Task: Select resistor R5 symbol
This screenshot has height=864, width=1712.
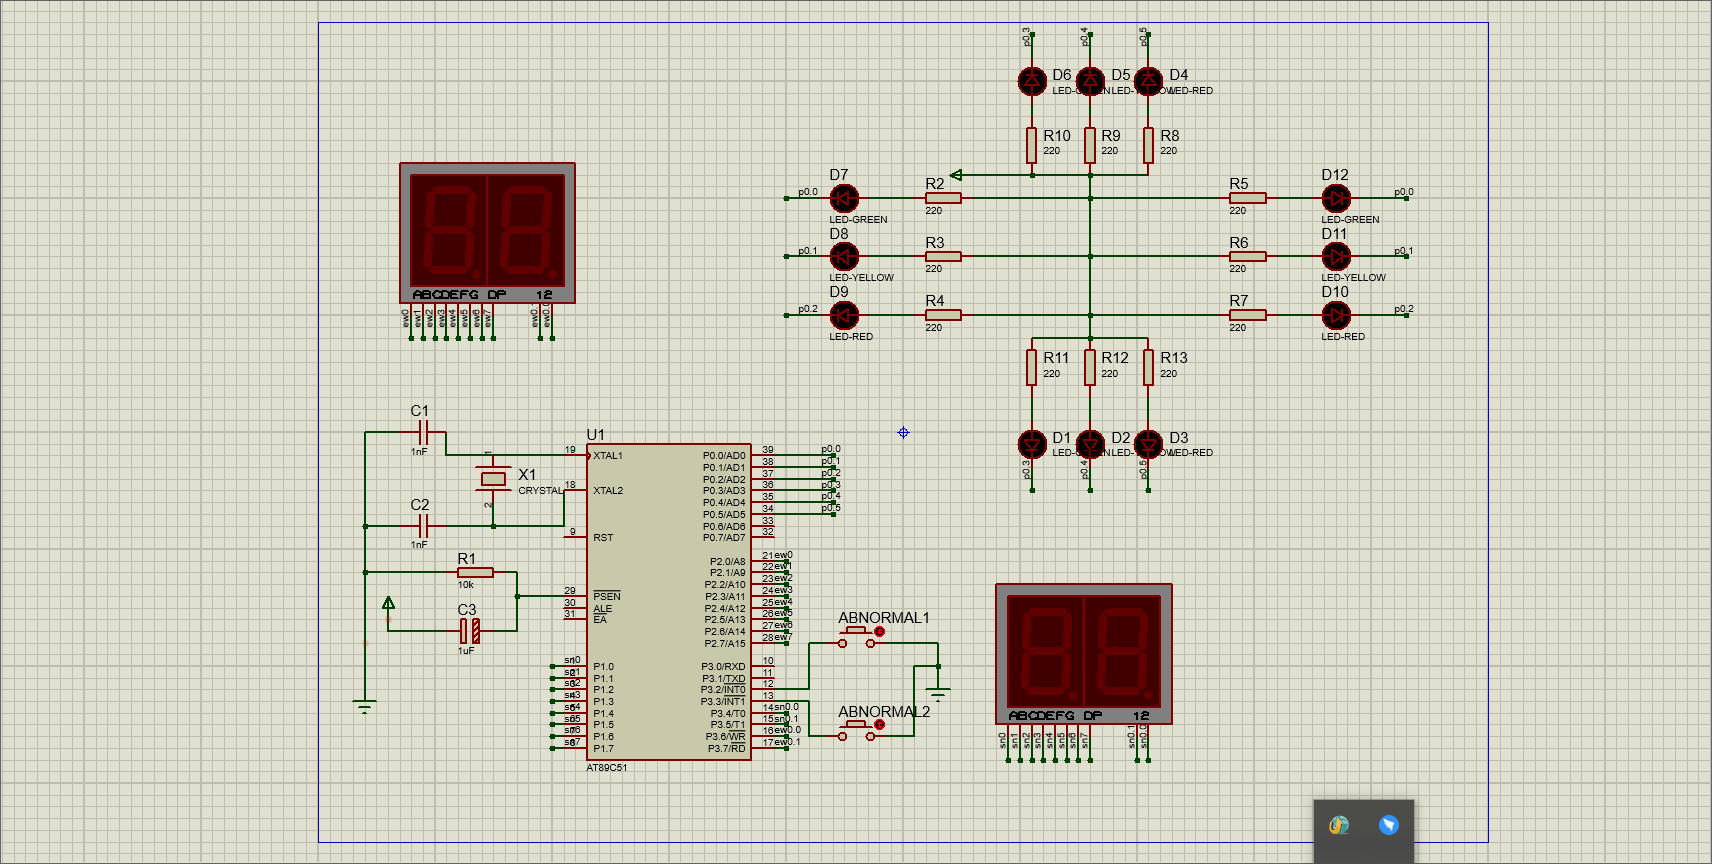Action: click(1247, 198)
